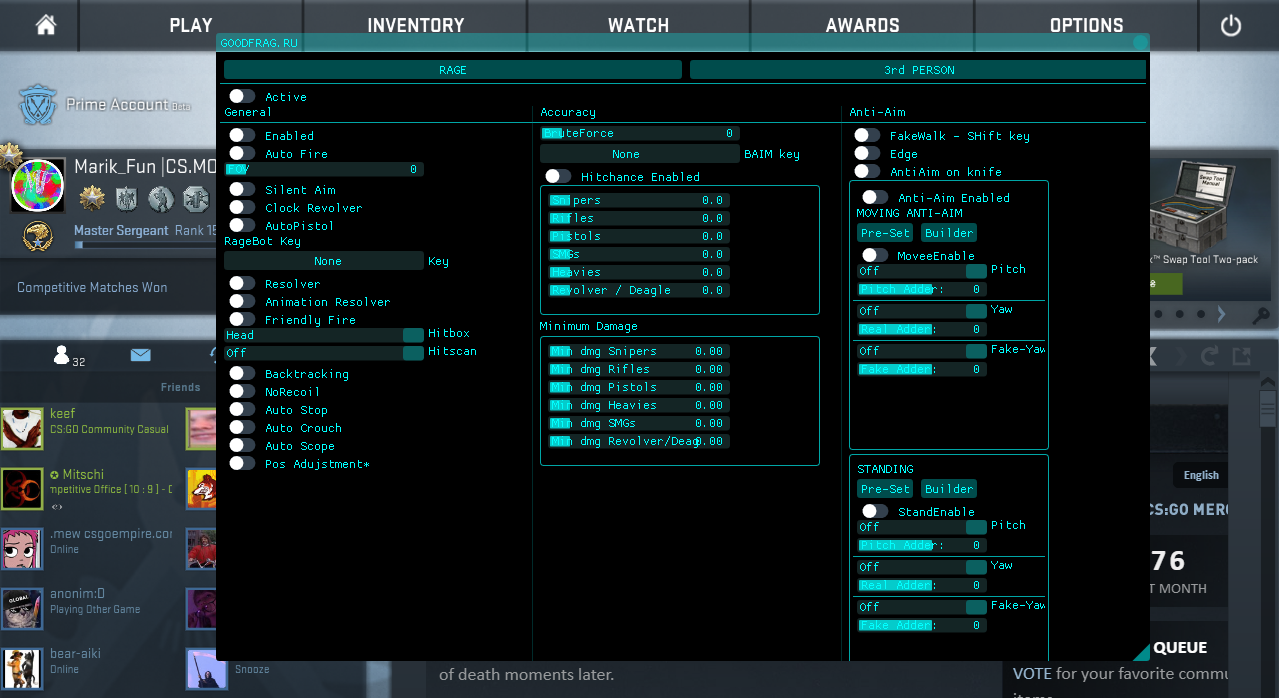Click the refresh icon in news panel

tap(1209, 356)
